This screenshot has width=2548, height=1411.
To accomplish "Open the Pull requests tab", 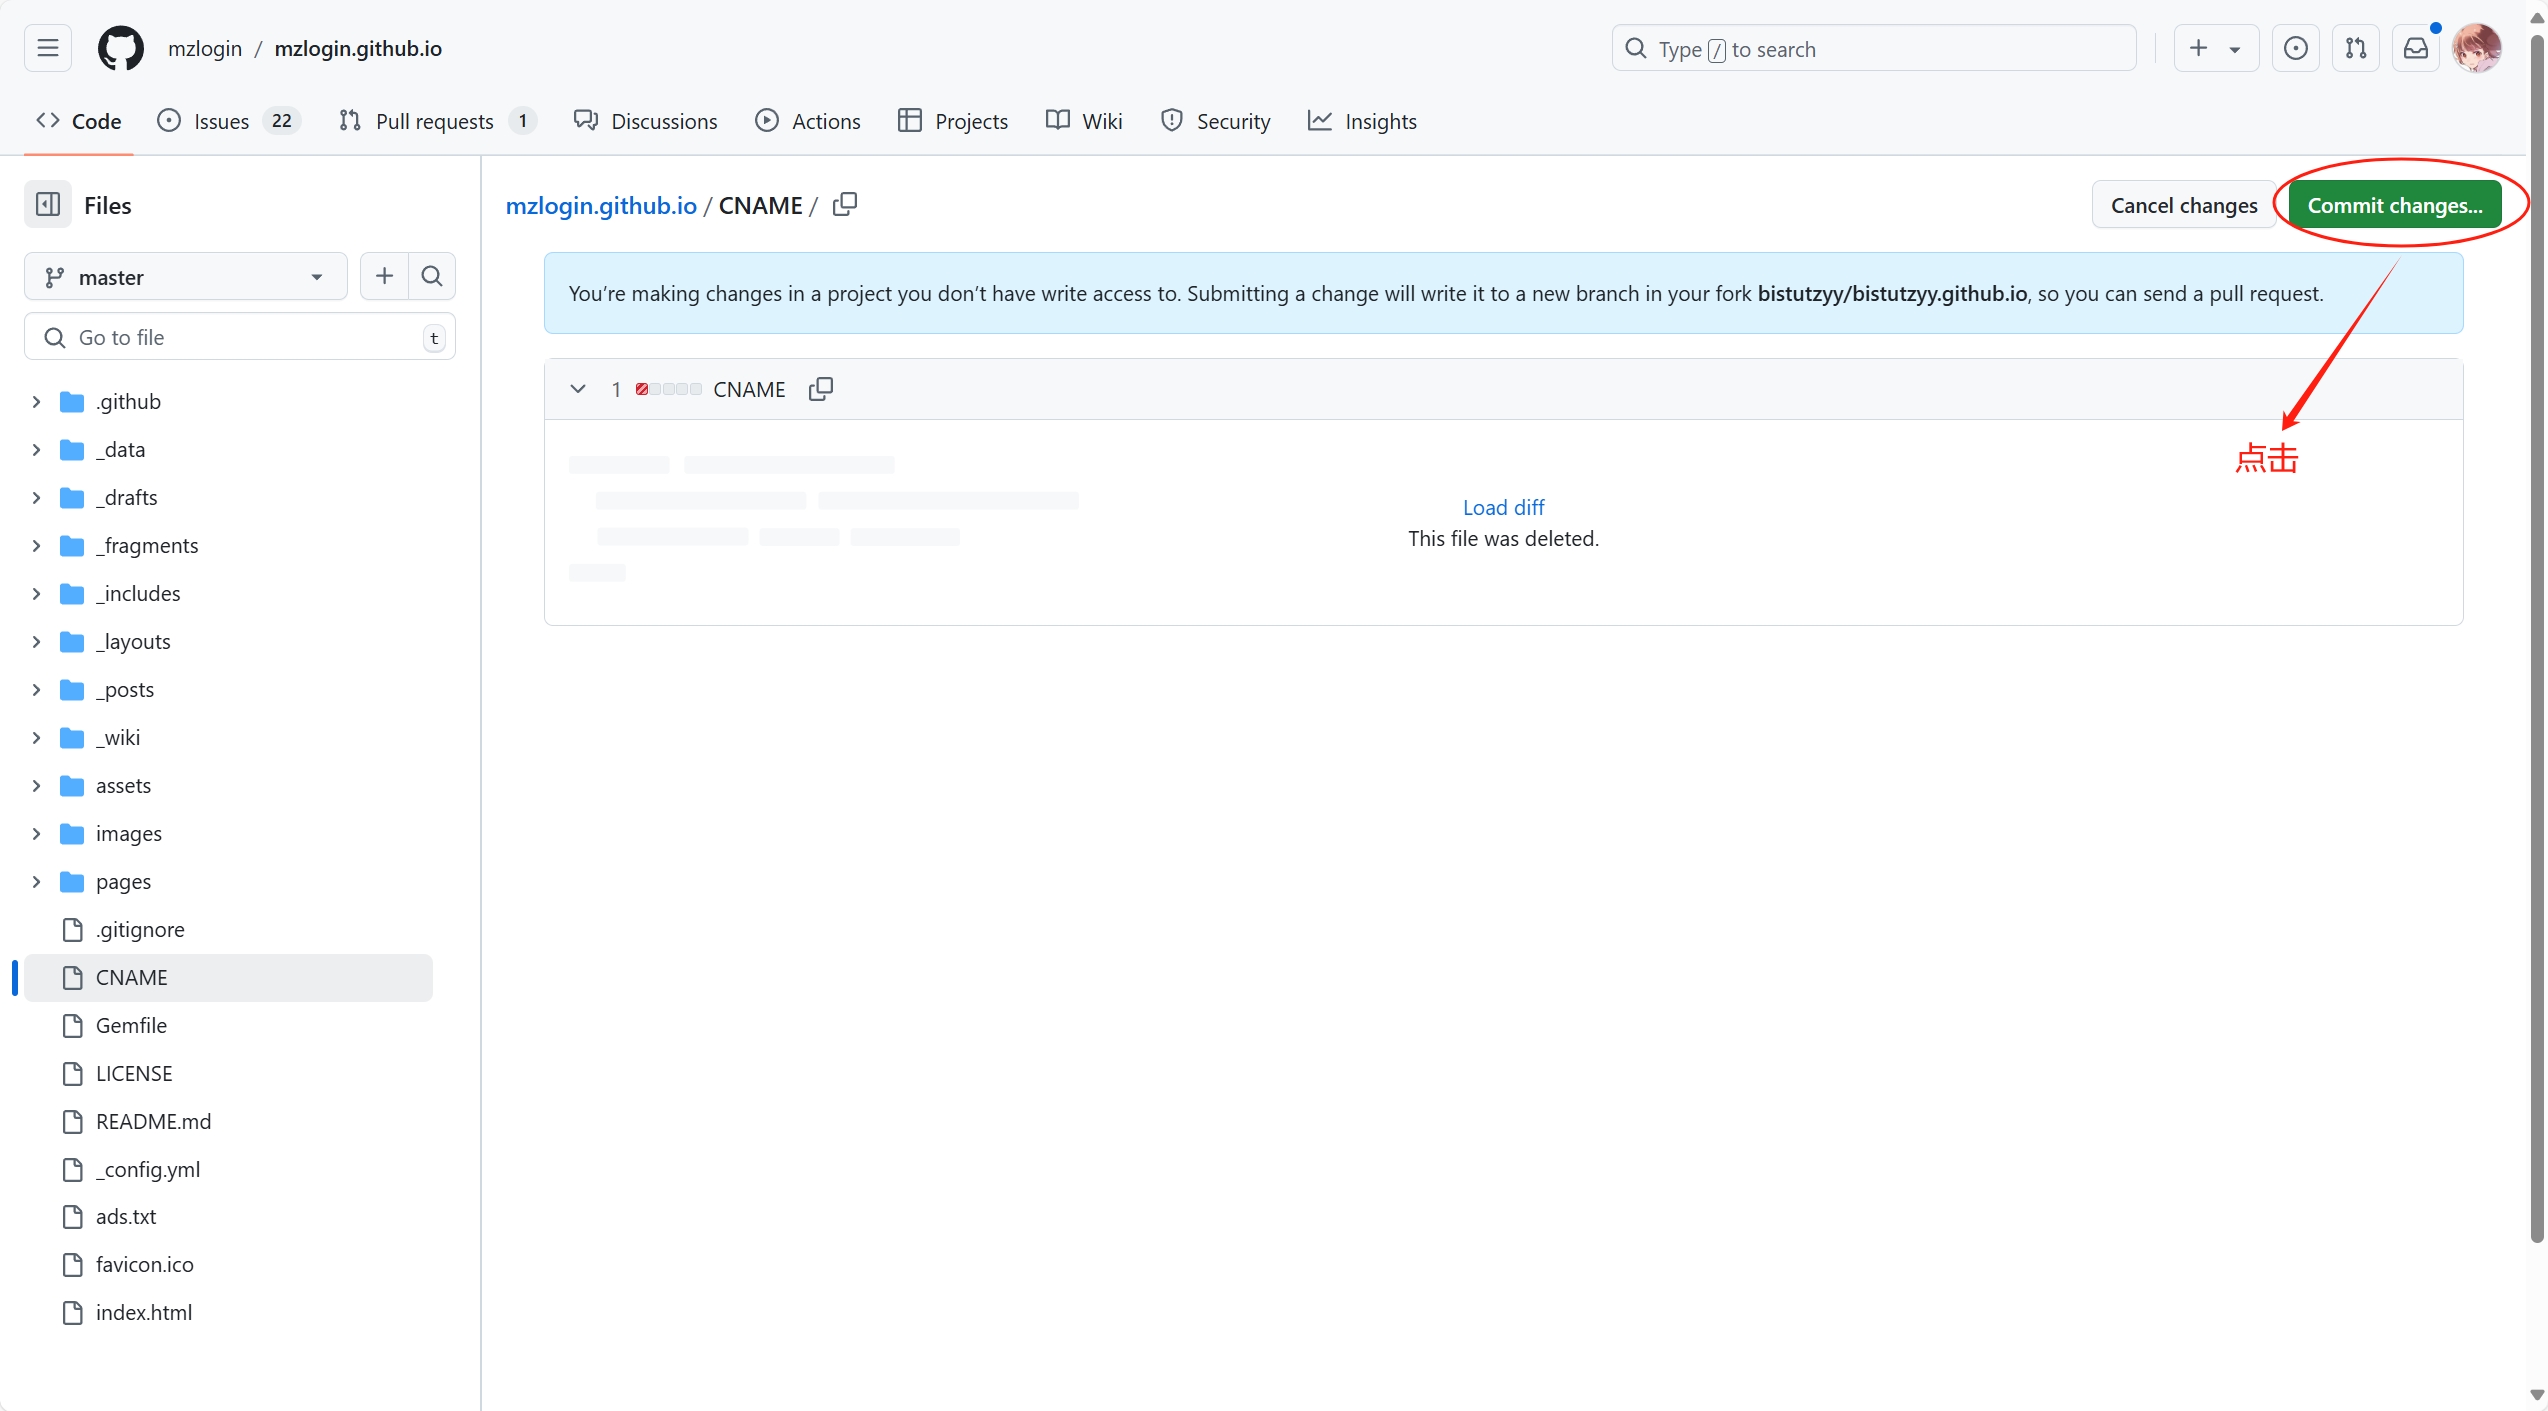I will (438, 121).
